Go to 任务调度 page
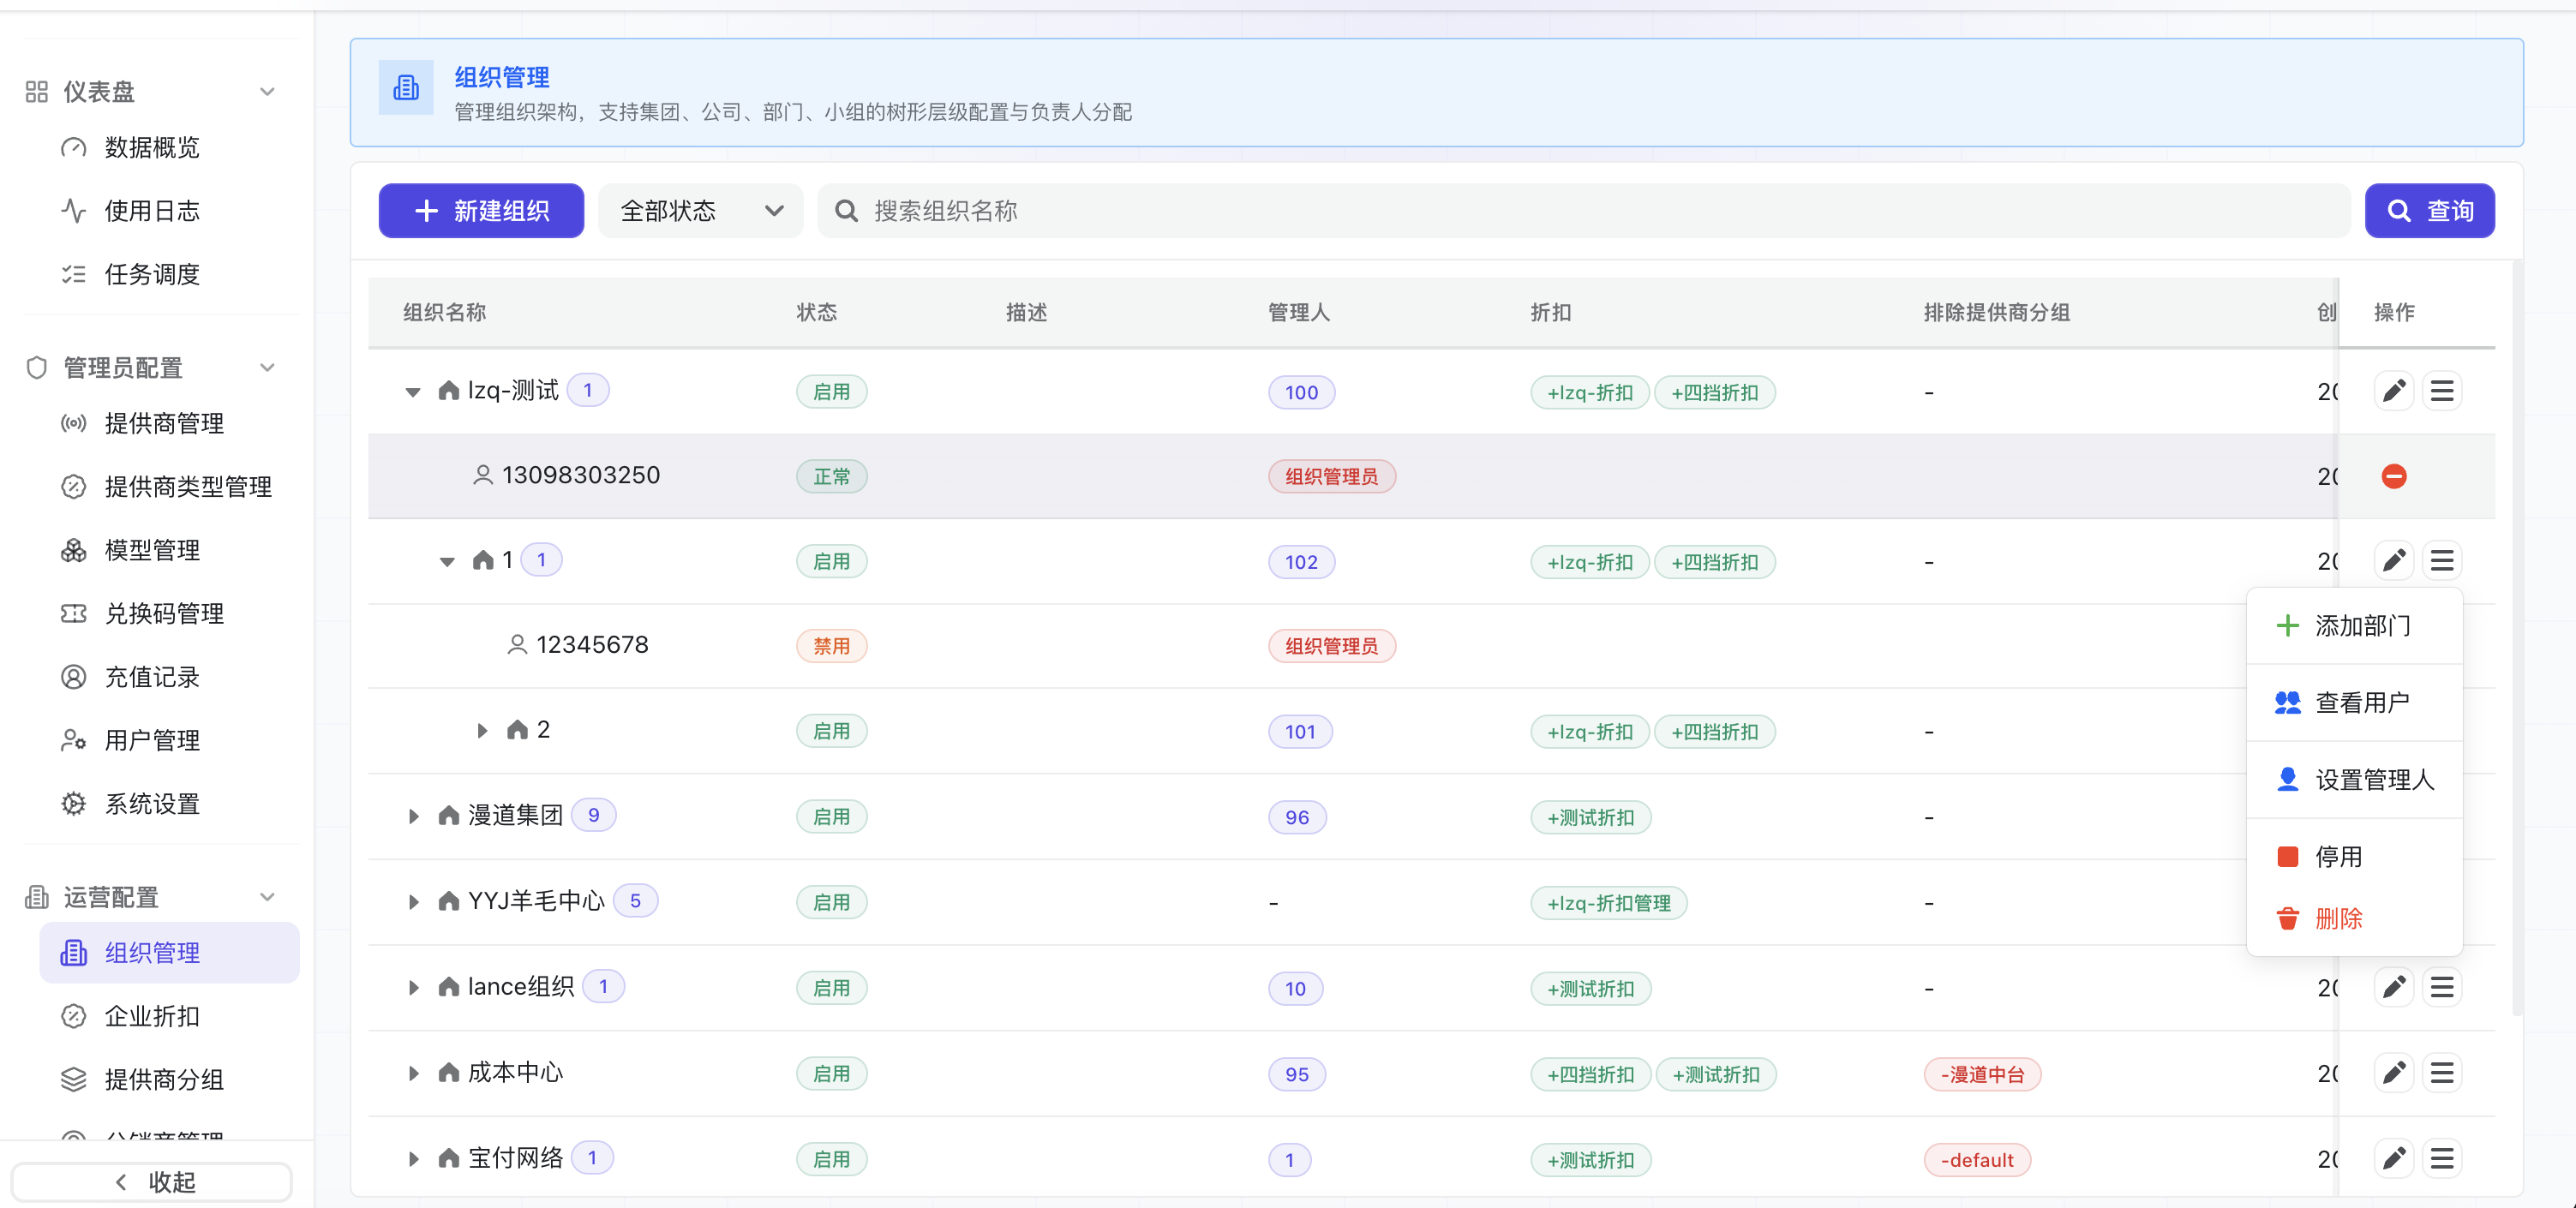 (x=152, y=274)
